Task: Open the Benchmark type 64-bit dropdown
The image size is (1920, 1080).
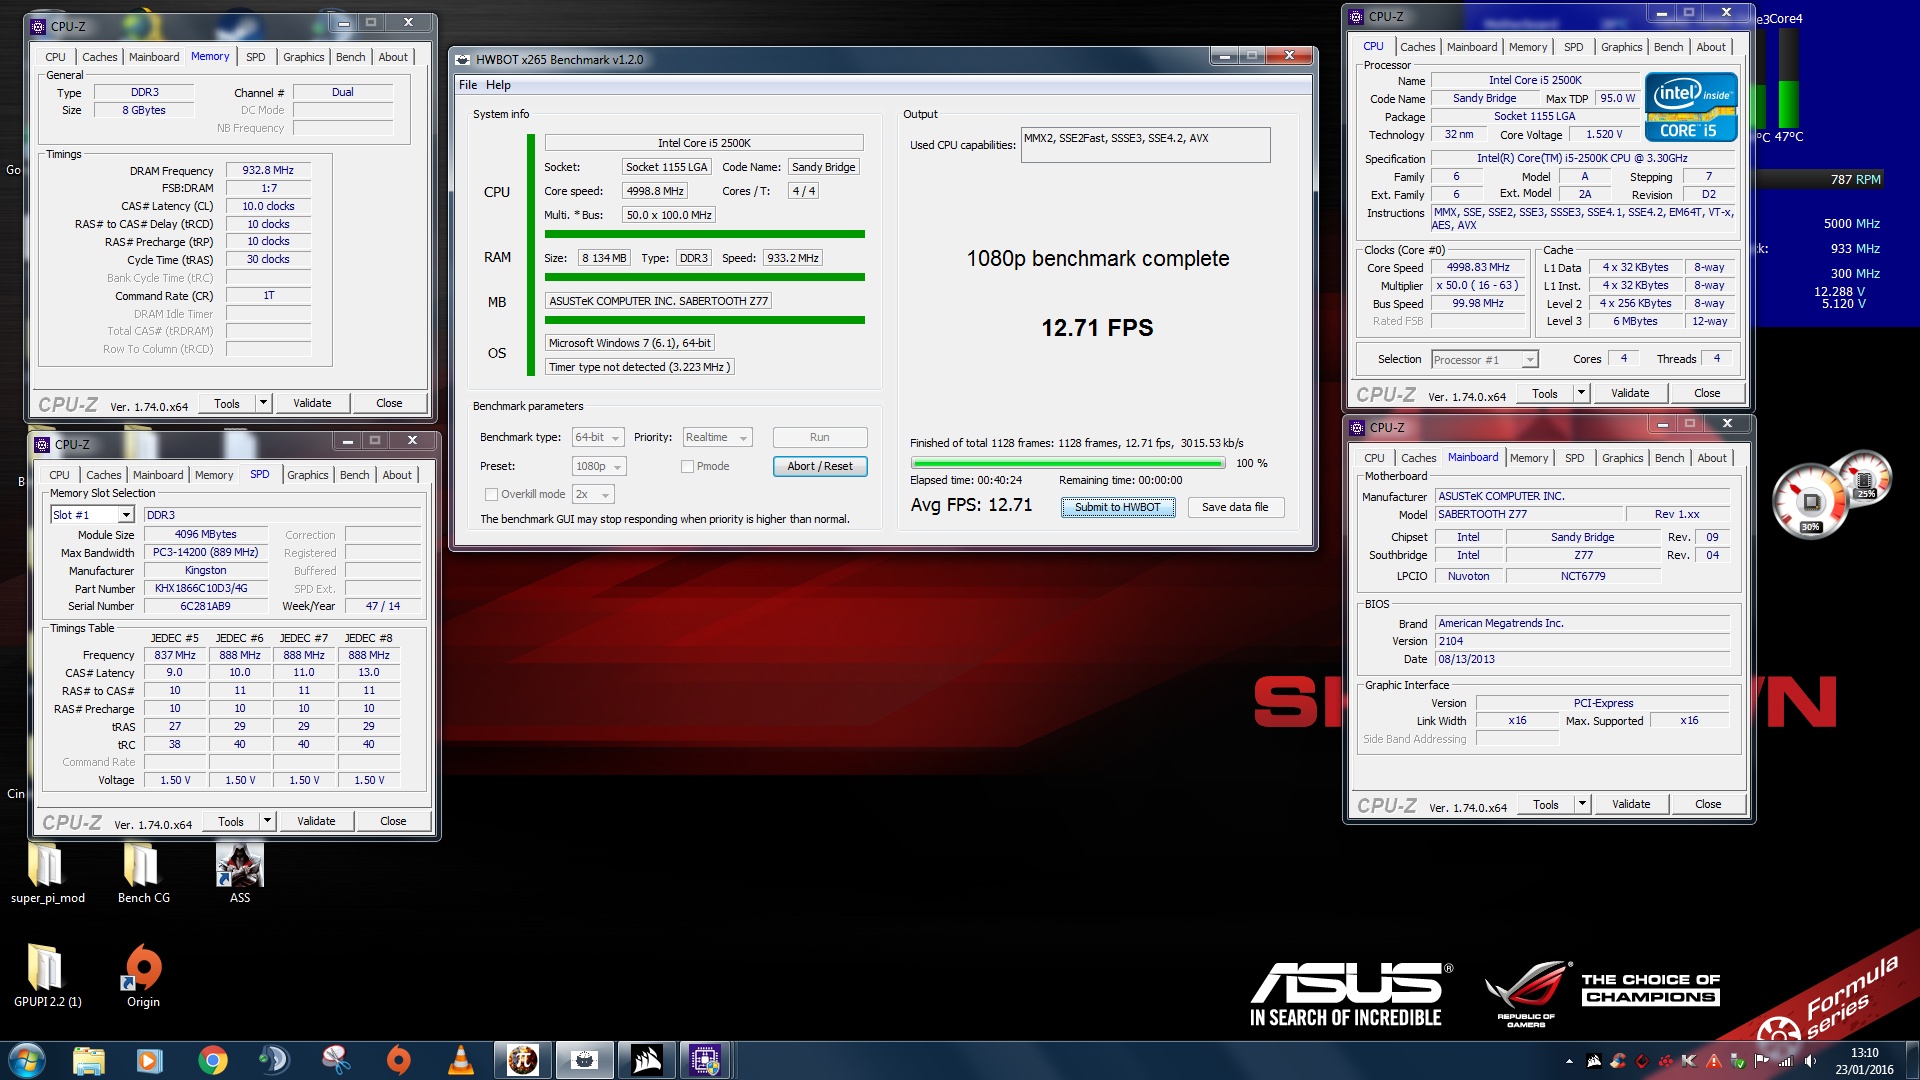Action: coord(598,438)
